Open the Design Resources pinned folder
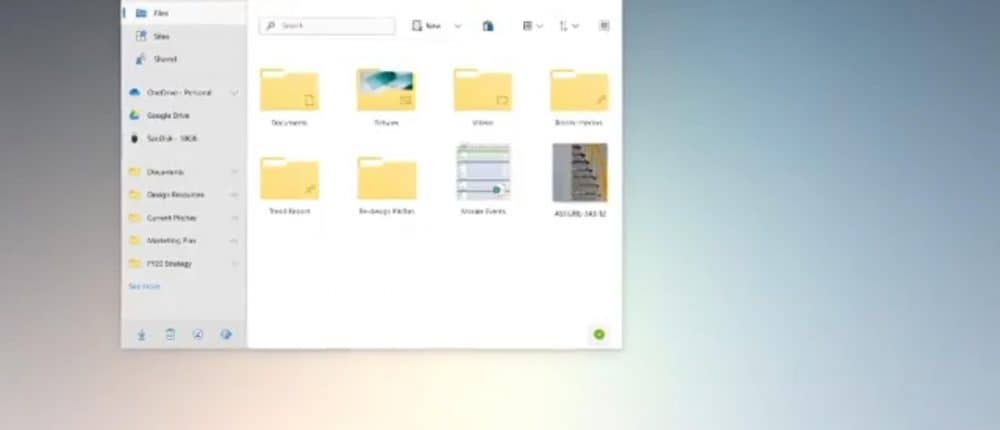1000x430 pixels. pyautogui.click(x=175, y=195)
